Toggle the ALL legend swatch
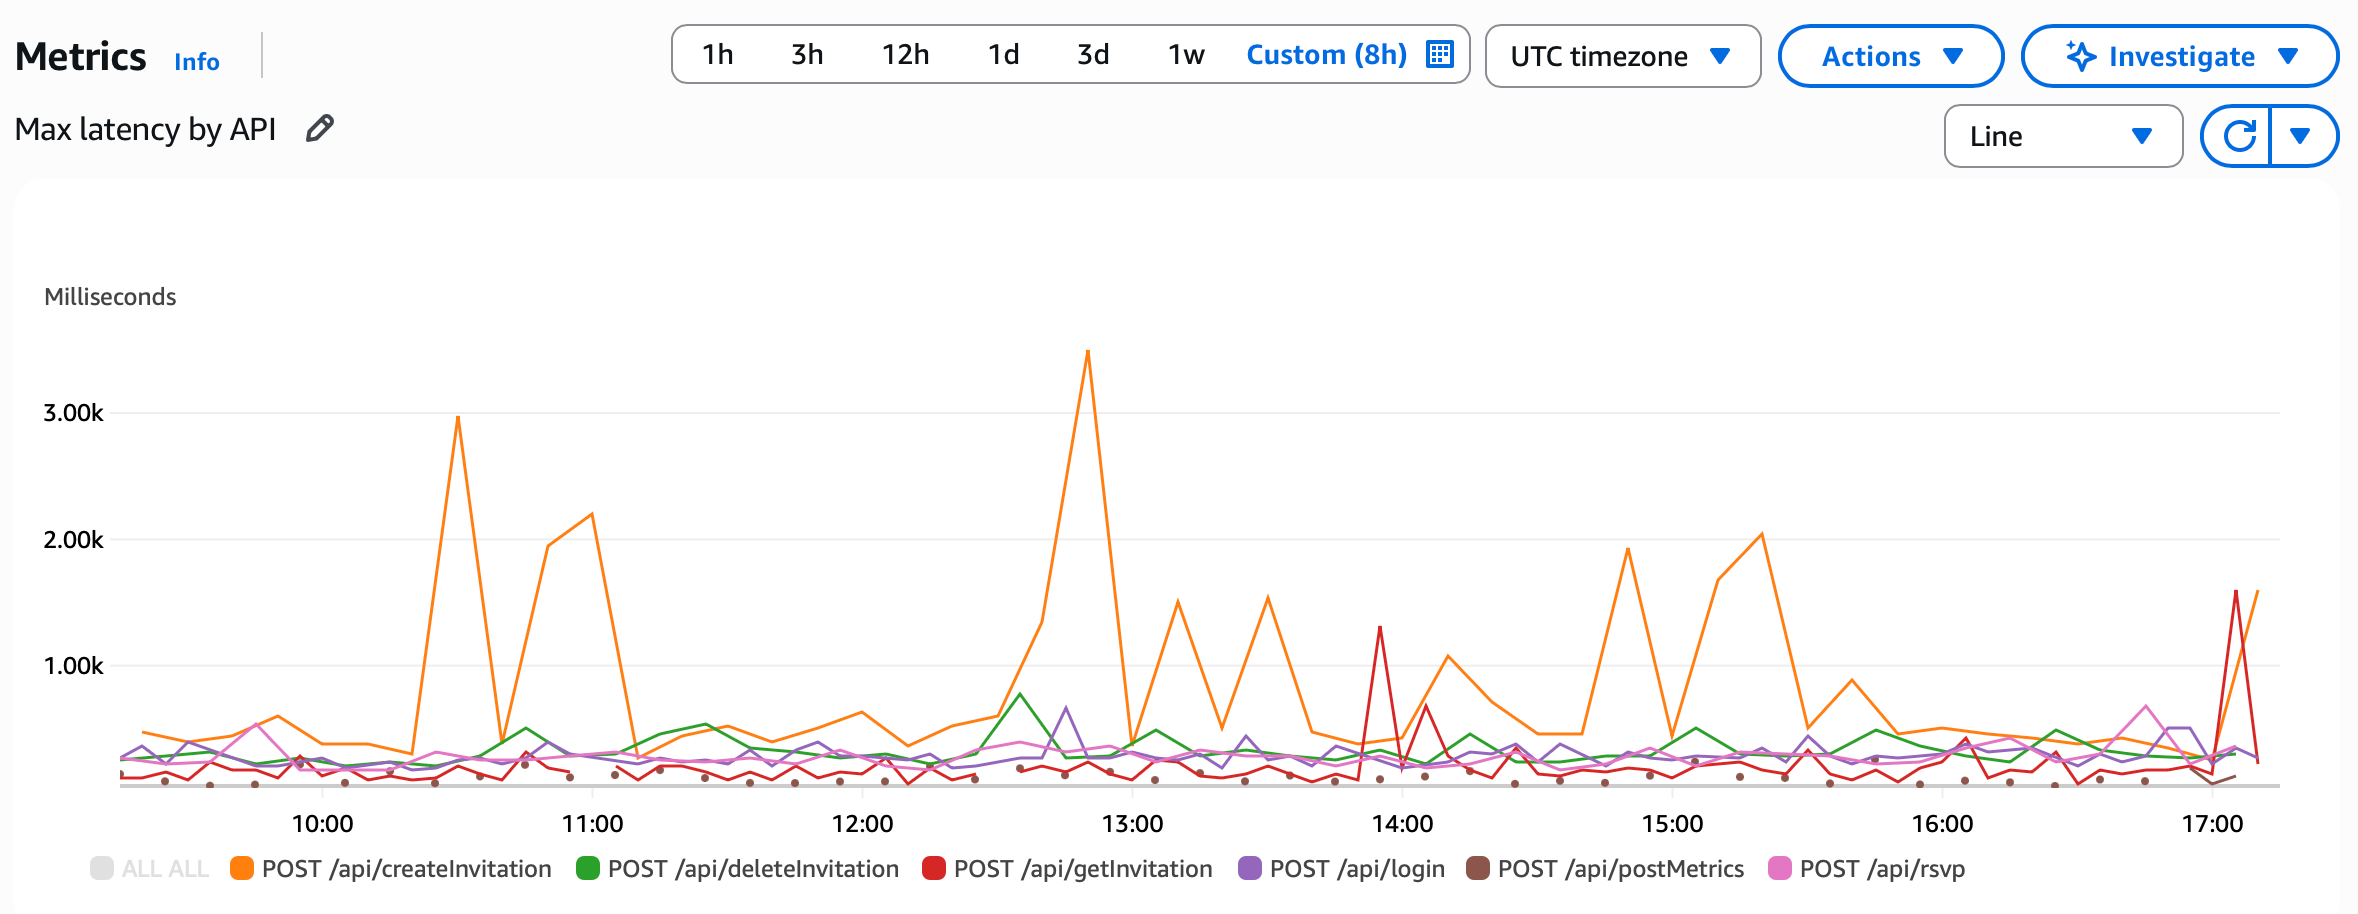 [x=102, y=868]
